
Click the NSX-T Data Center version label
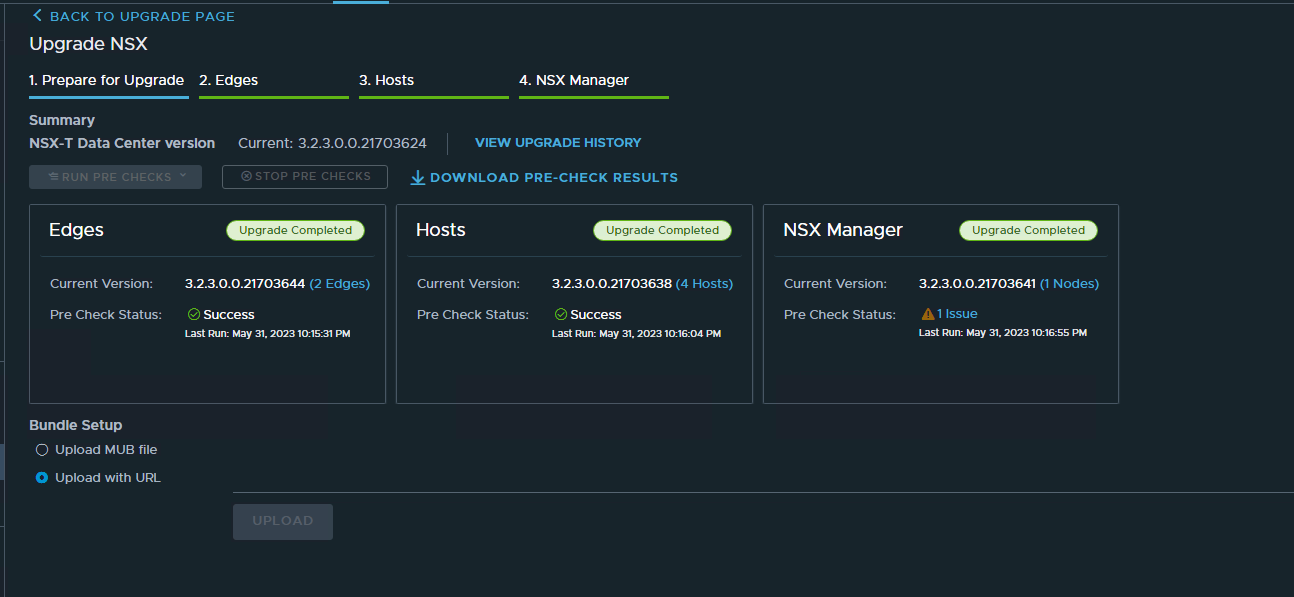(122, 143)
